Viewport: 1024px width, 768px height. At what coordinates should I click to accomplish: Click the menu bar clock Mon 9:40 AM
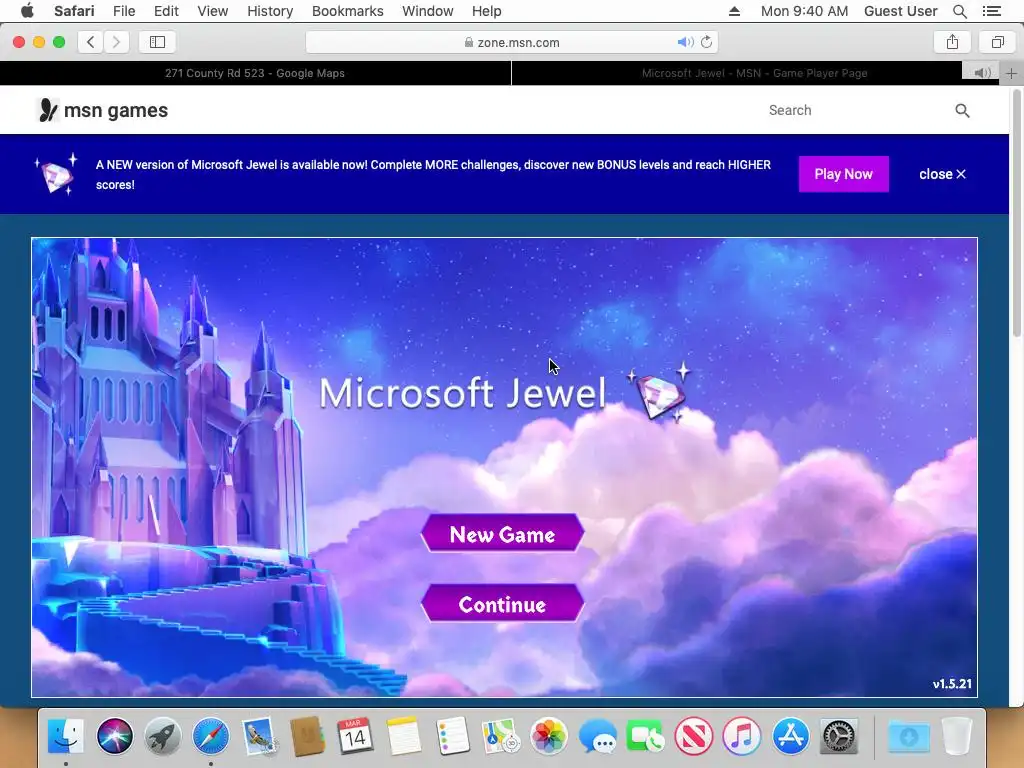[x=804, y=11]
